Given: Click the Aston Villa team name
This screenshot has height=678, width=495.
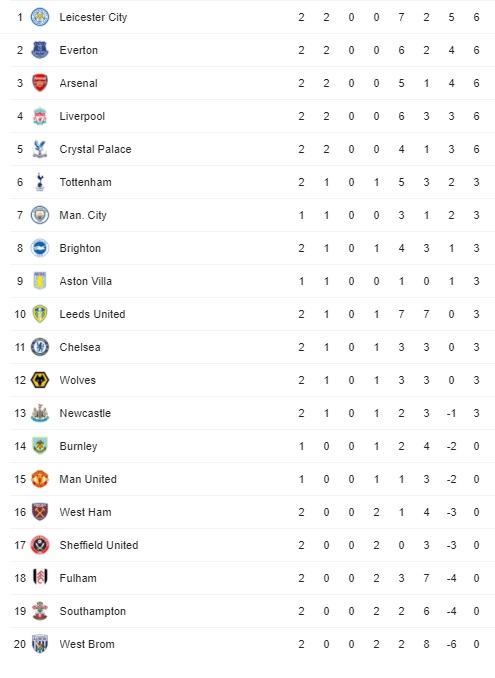Looking at the screenshot, I should [x=86, y=281].
